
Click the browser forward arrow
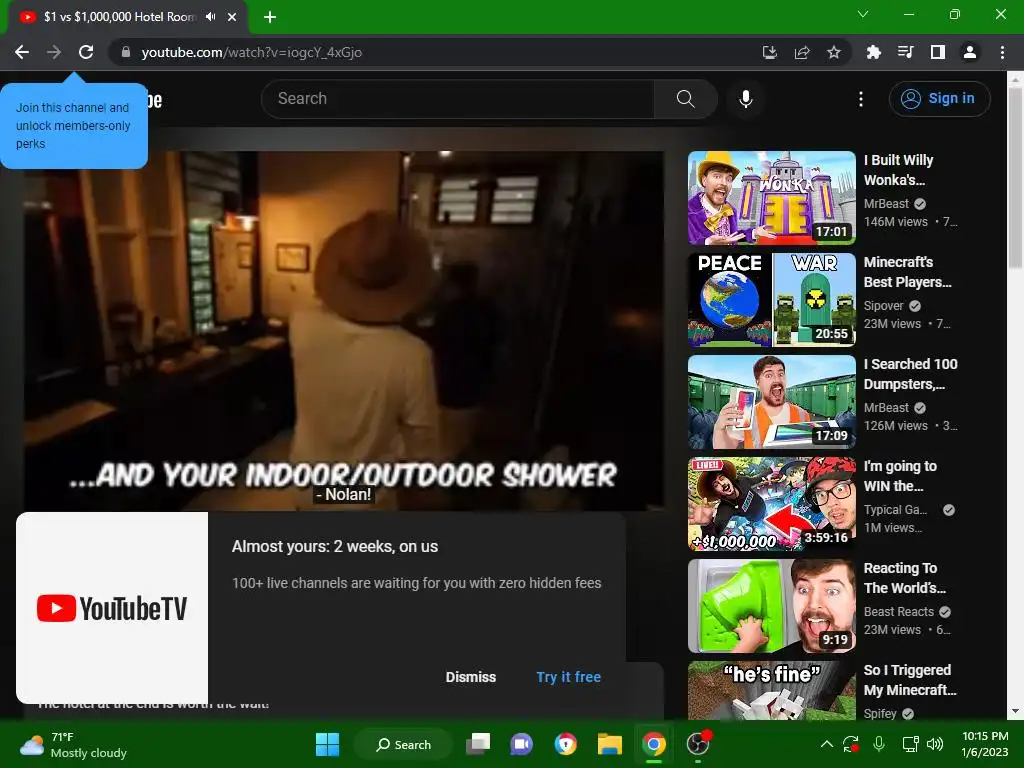point(54,52)
